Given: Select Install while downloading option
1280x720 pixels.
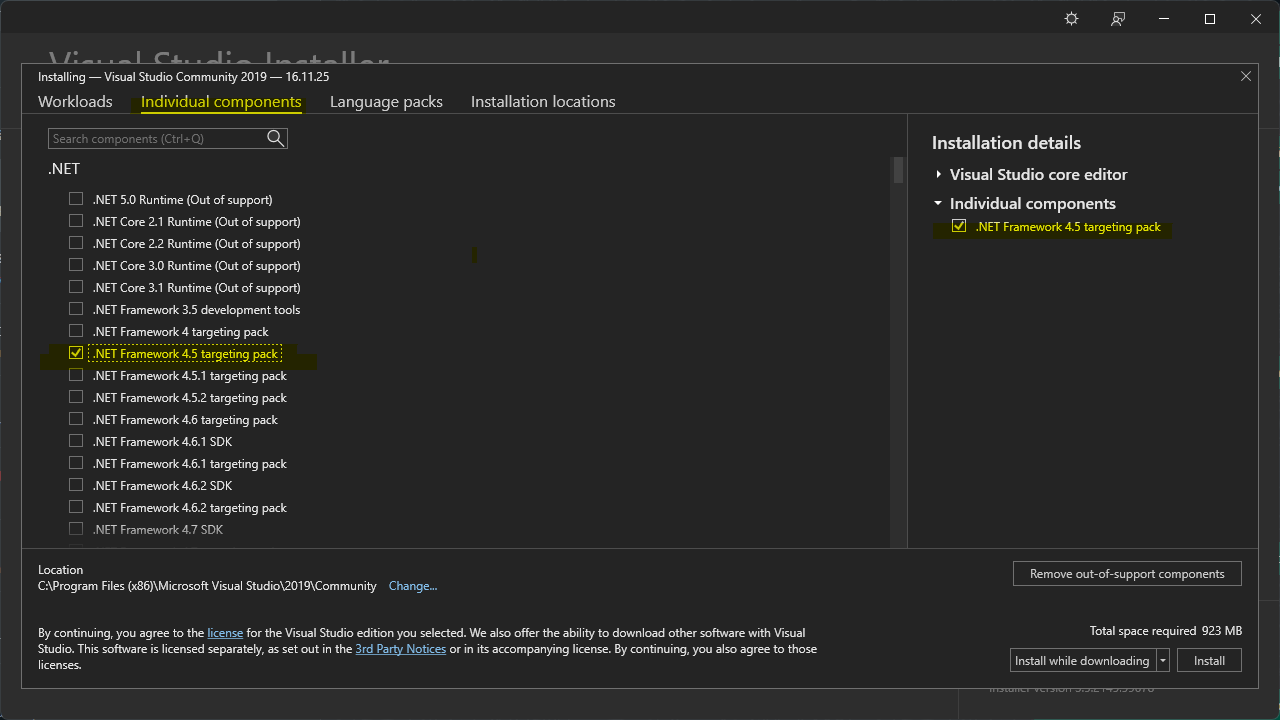Looking at the screenshot, I should [1083, 661].
